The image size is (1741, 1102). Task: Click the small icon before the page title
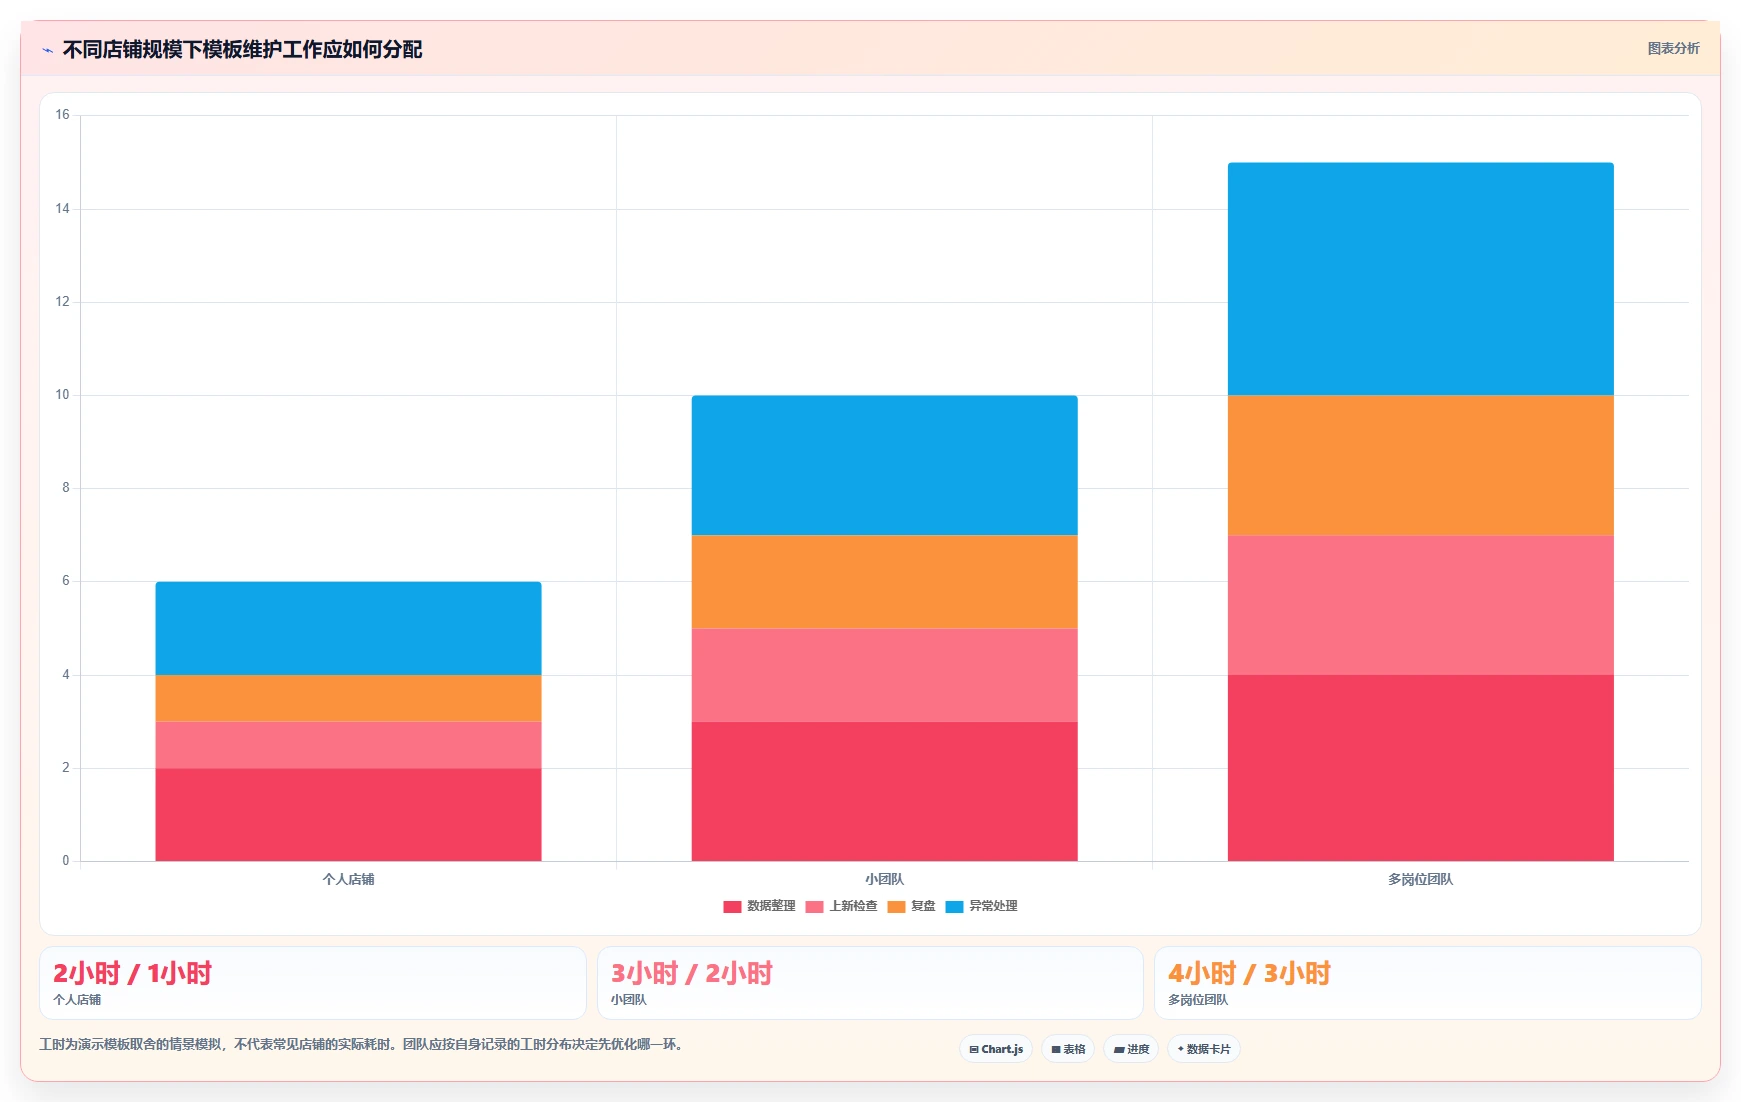(x=47, y=50)
